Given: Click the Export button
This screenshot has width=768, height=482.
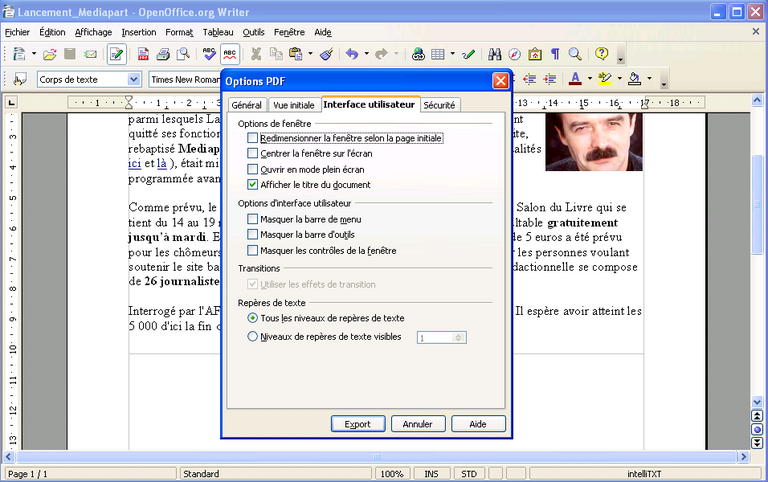Looking at the screenshot, I should pyautogui.click(x=358, y=424).
